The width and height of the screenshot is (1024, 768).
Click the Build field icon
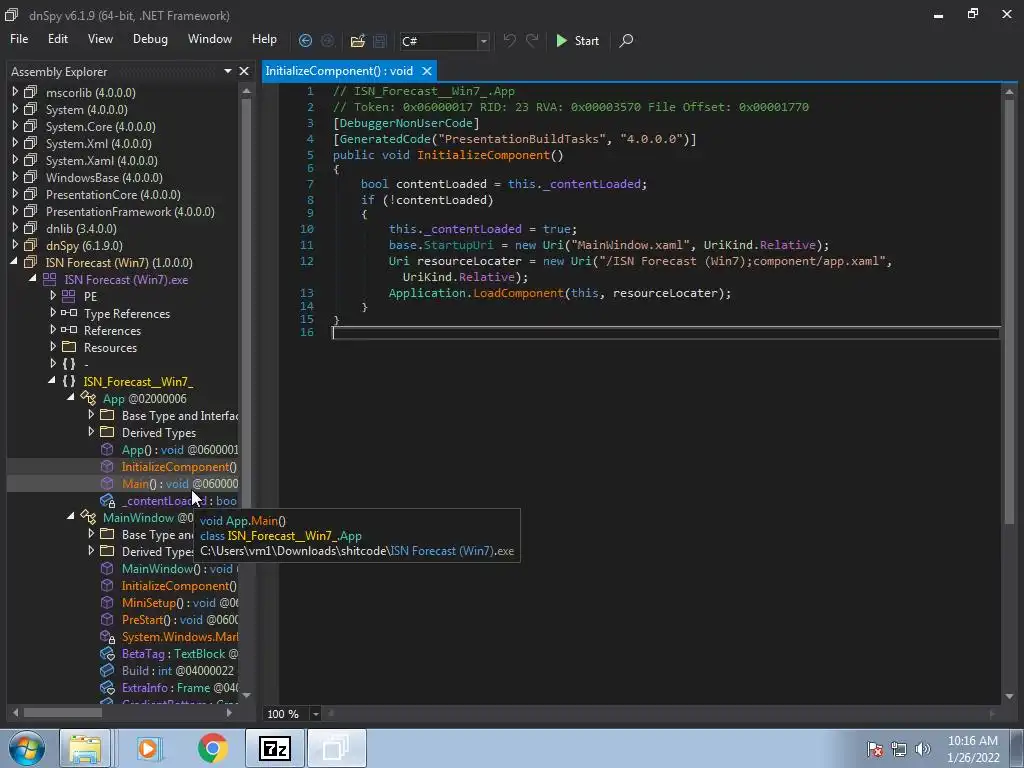tap(107, 671)
